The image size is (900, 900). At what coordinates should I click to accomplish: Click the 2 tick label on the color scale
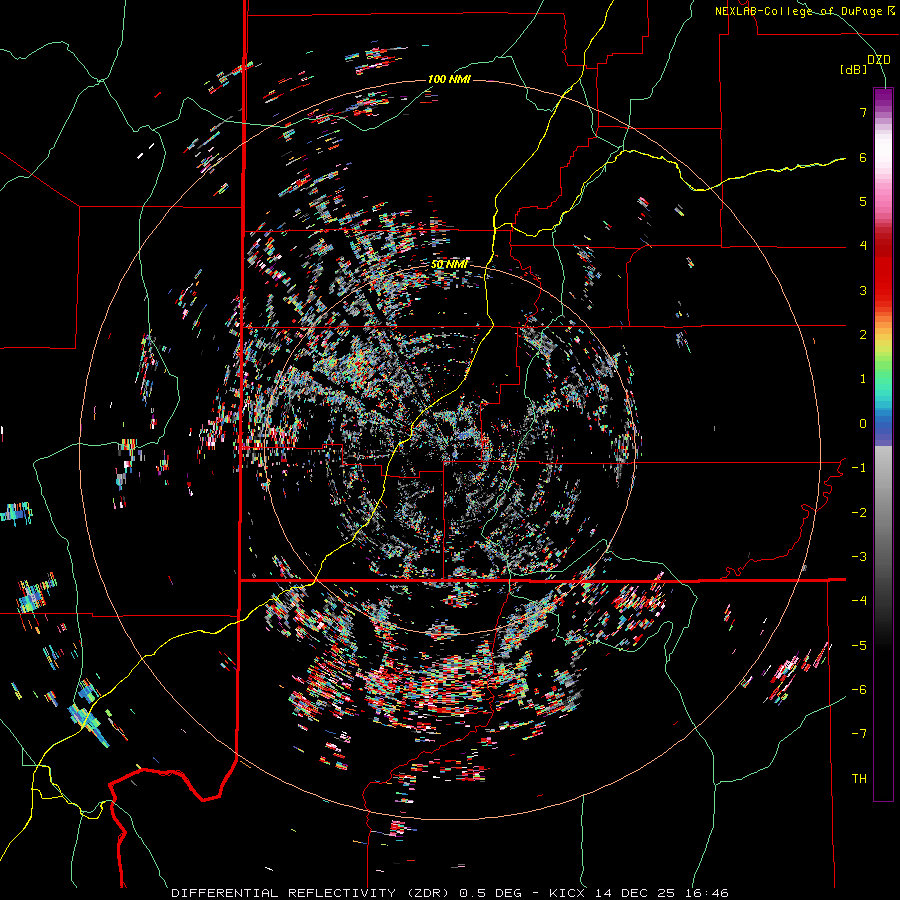[x=863, y=335]
